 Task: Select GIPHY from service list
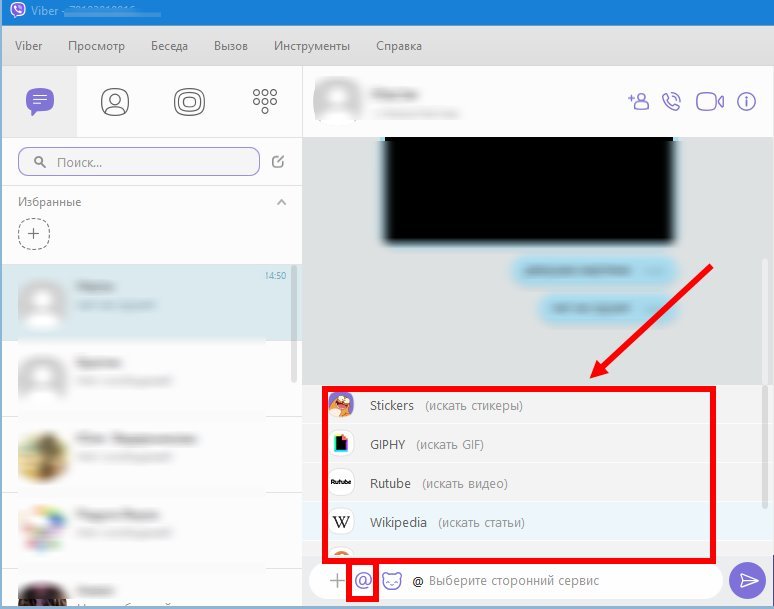391,444
